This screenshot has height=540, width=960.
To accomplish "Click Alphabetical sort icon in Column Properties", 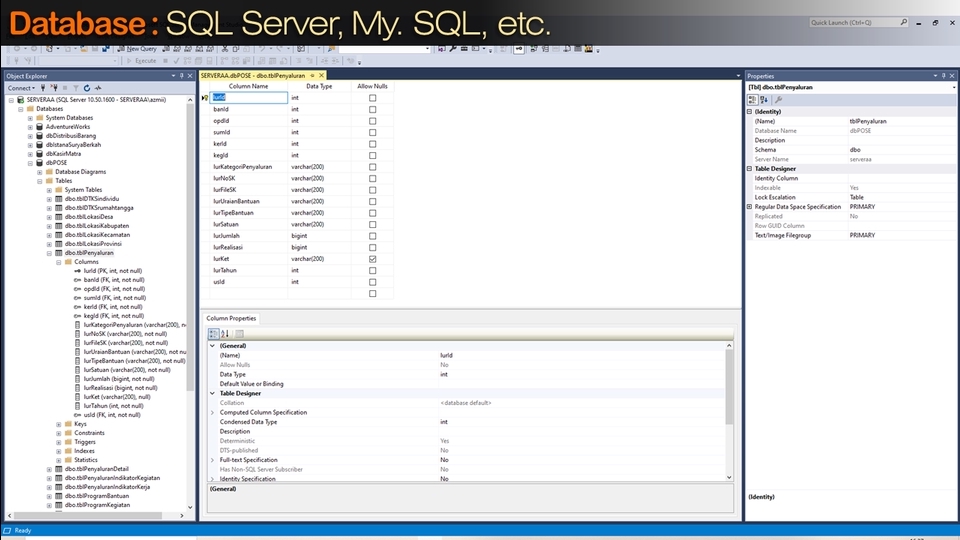I will click(225, 334).
